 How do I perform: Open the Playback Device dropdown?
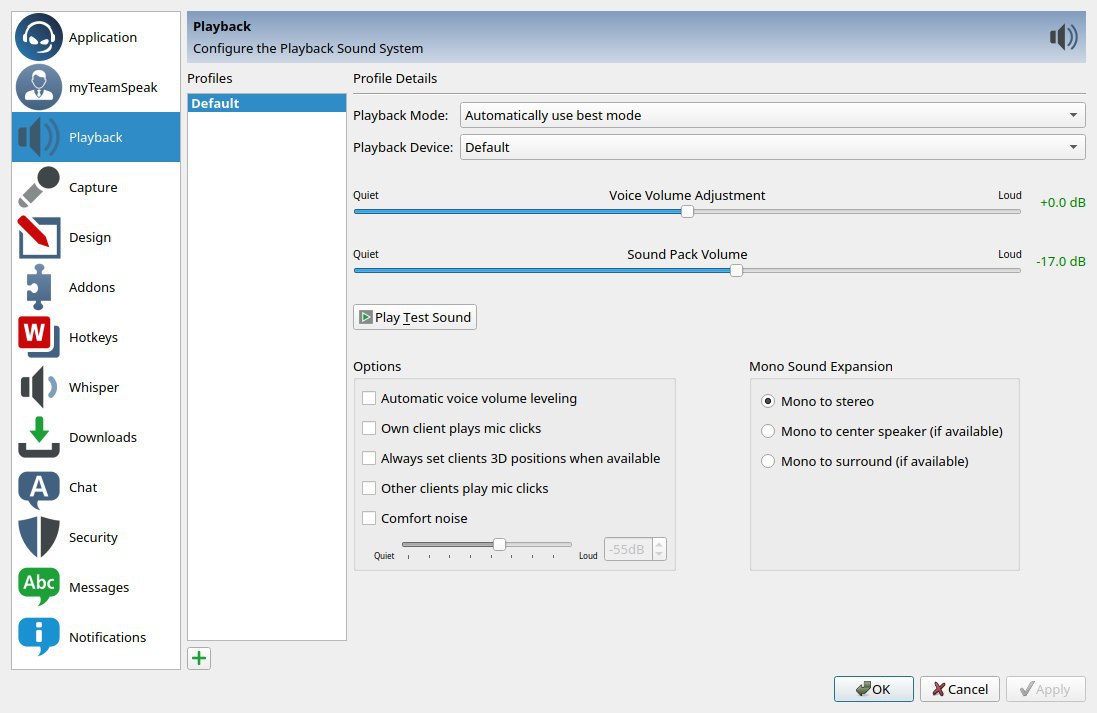click(x=772, y=147)
